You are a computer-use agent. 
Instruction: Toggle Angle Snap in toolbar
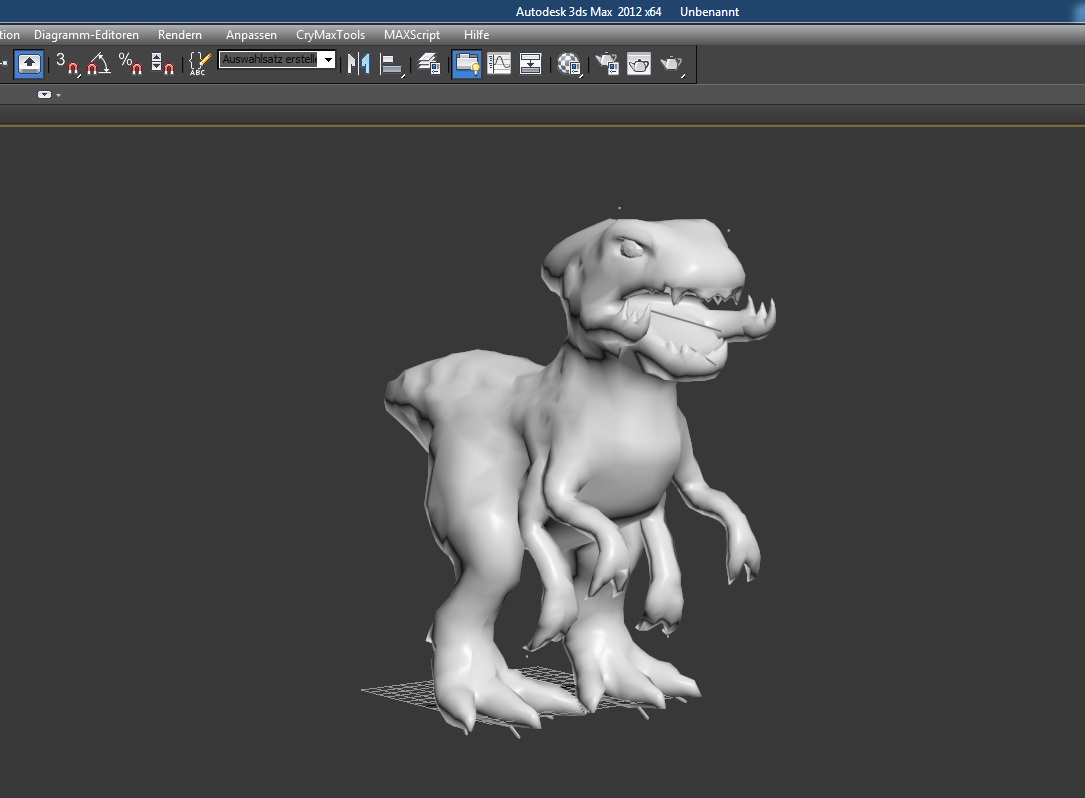click(98, 64)
